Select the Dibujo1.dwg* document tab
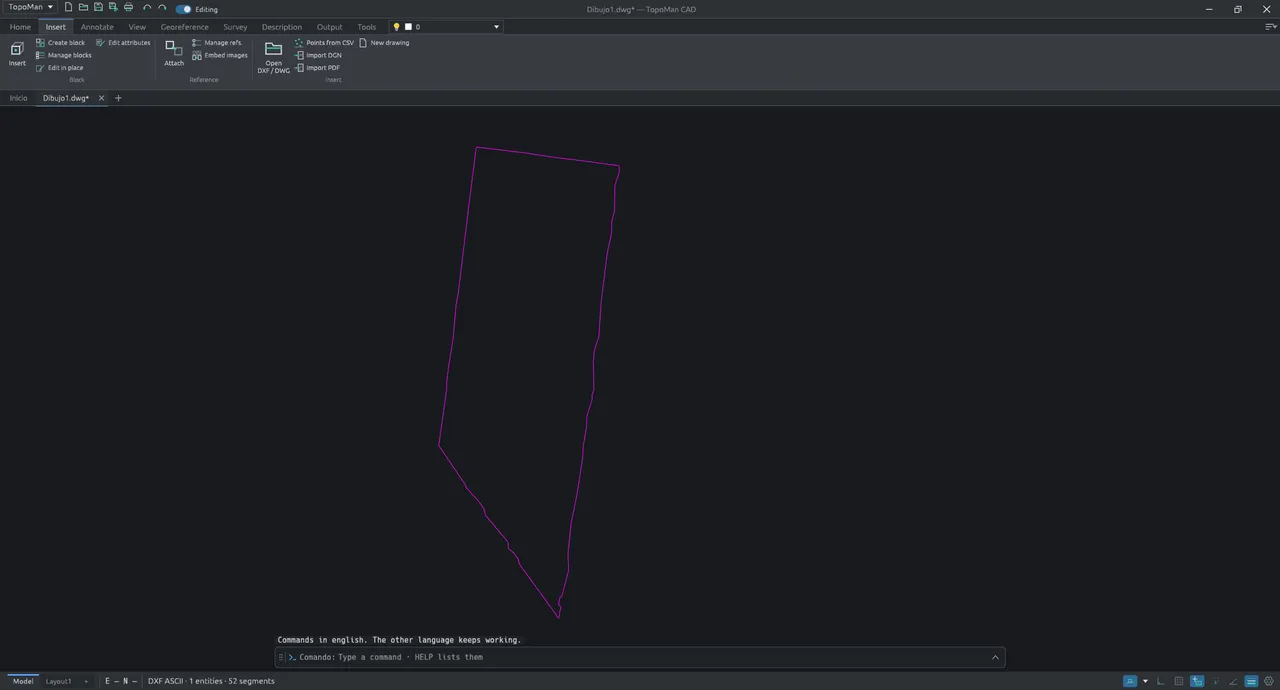Viewport: 1280px width, 690px height. [66, 98]
